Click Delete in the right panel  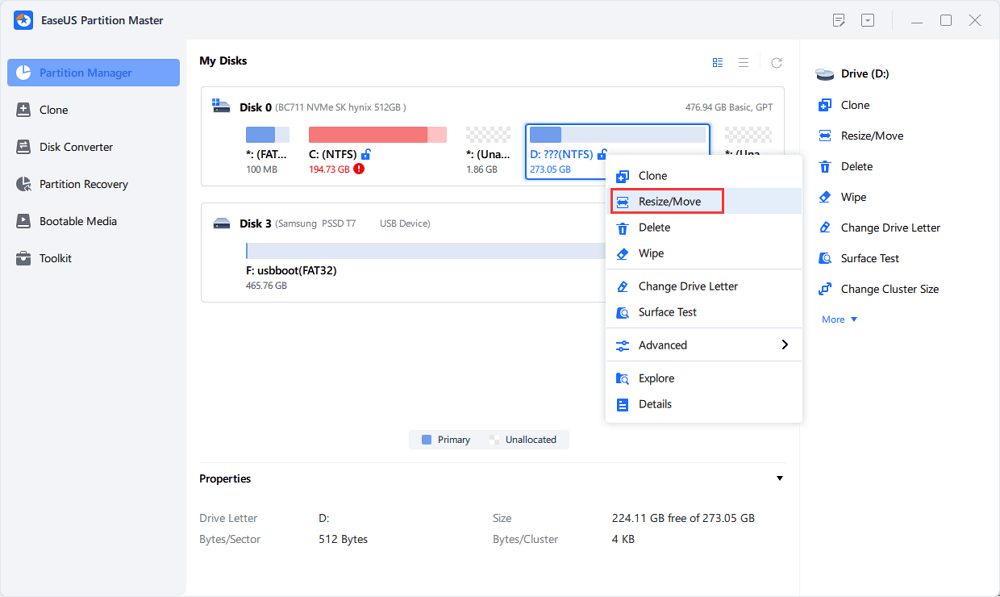coord(856,167)
